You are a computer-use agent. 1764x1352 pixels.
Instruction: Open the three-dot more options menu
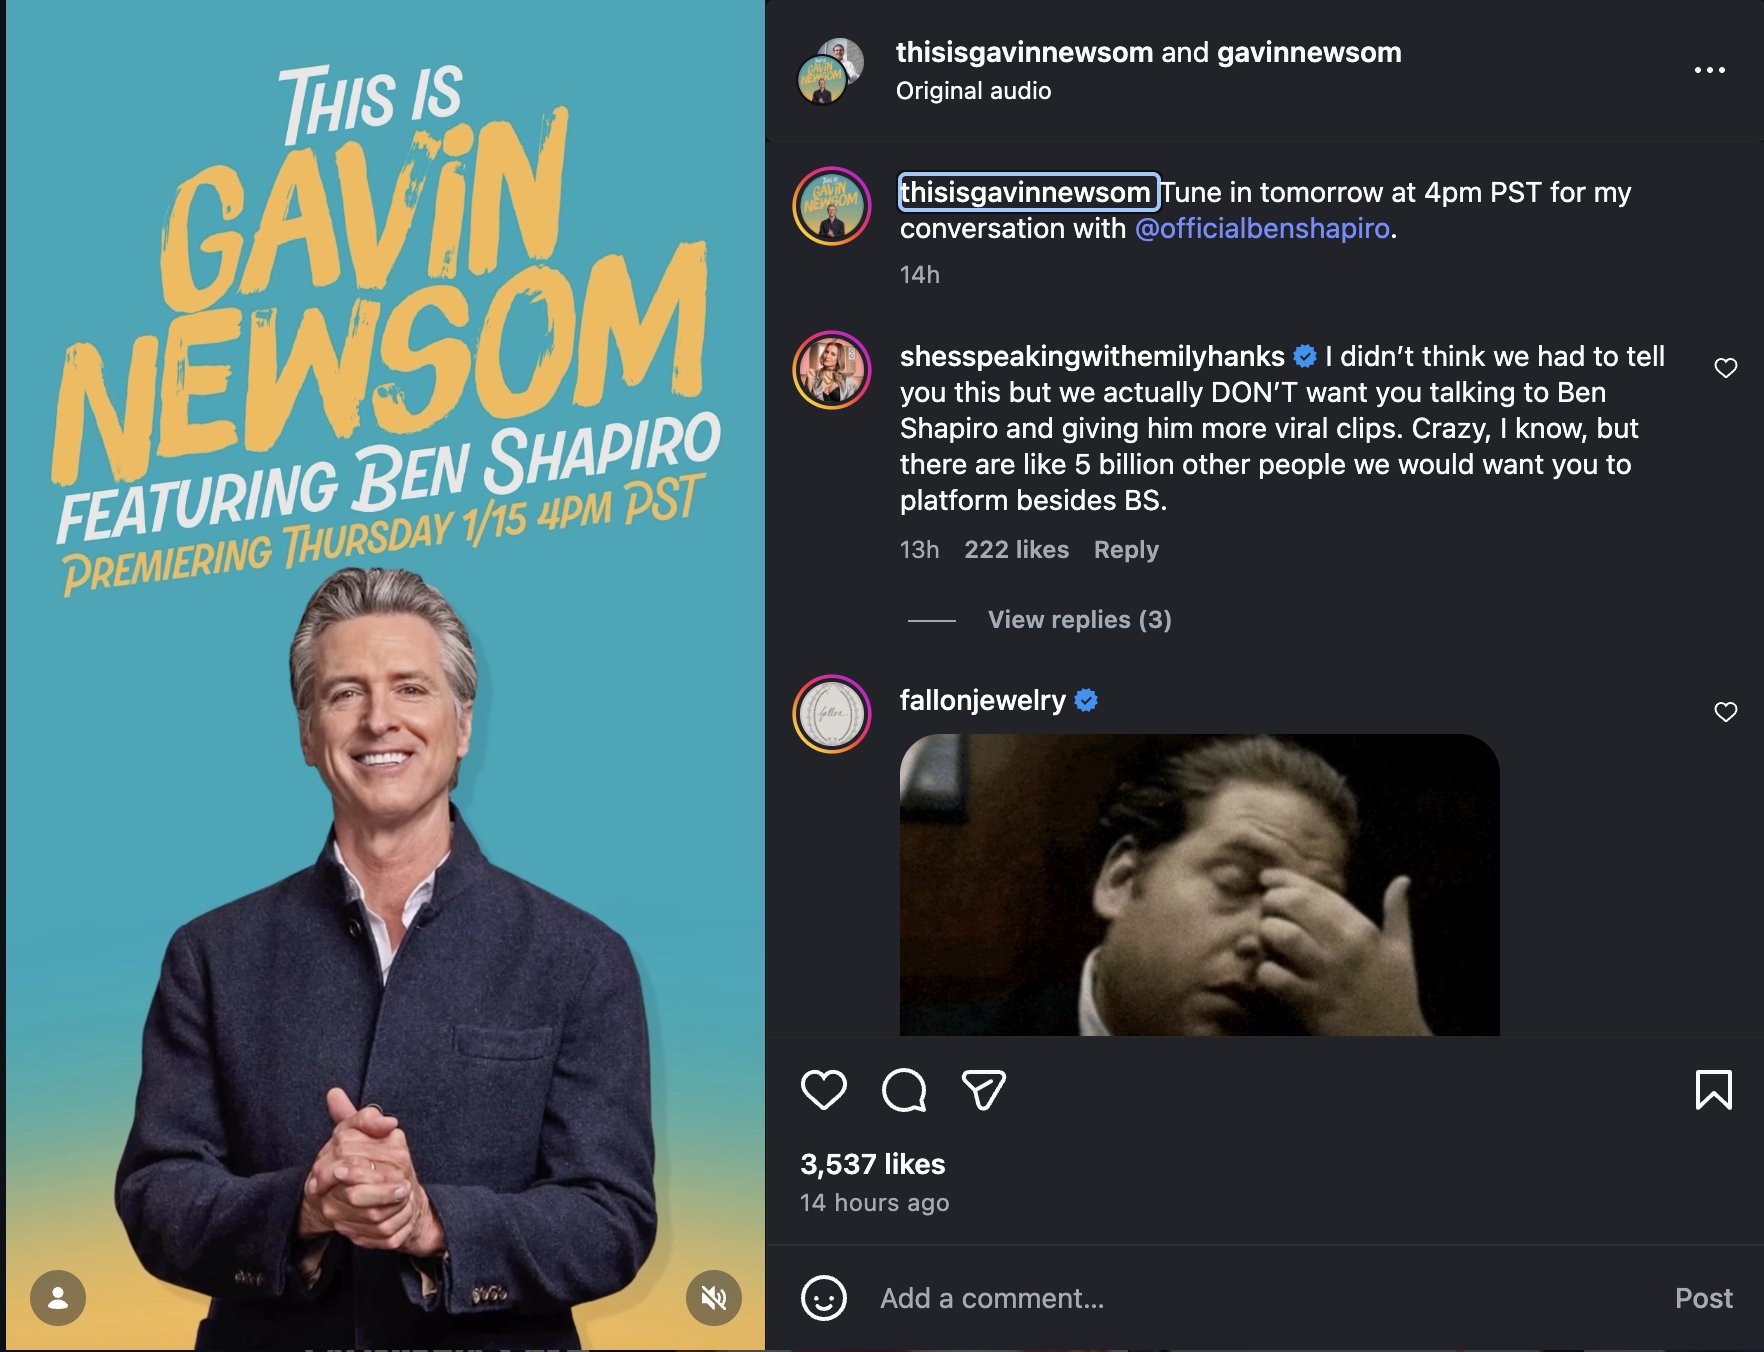(x=1709, y=70)
